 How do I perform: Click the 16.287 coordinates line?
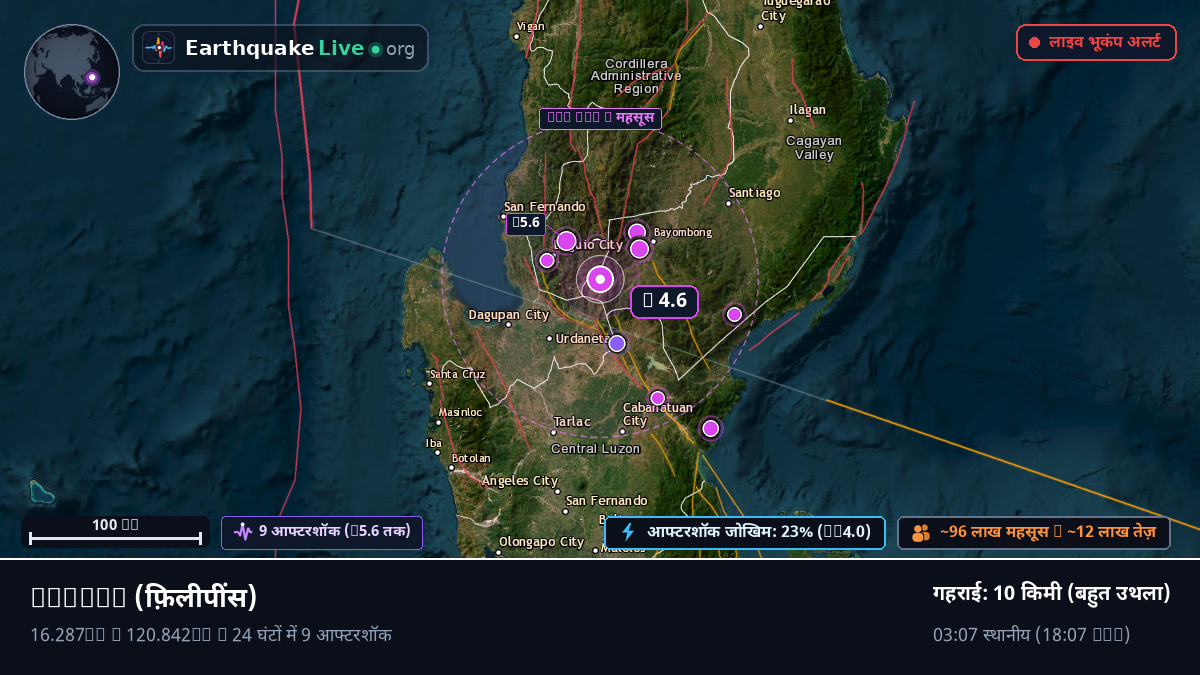[211, 634]
